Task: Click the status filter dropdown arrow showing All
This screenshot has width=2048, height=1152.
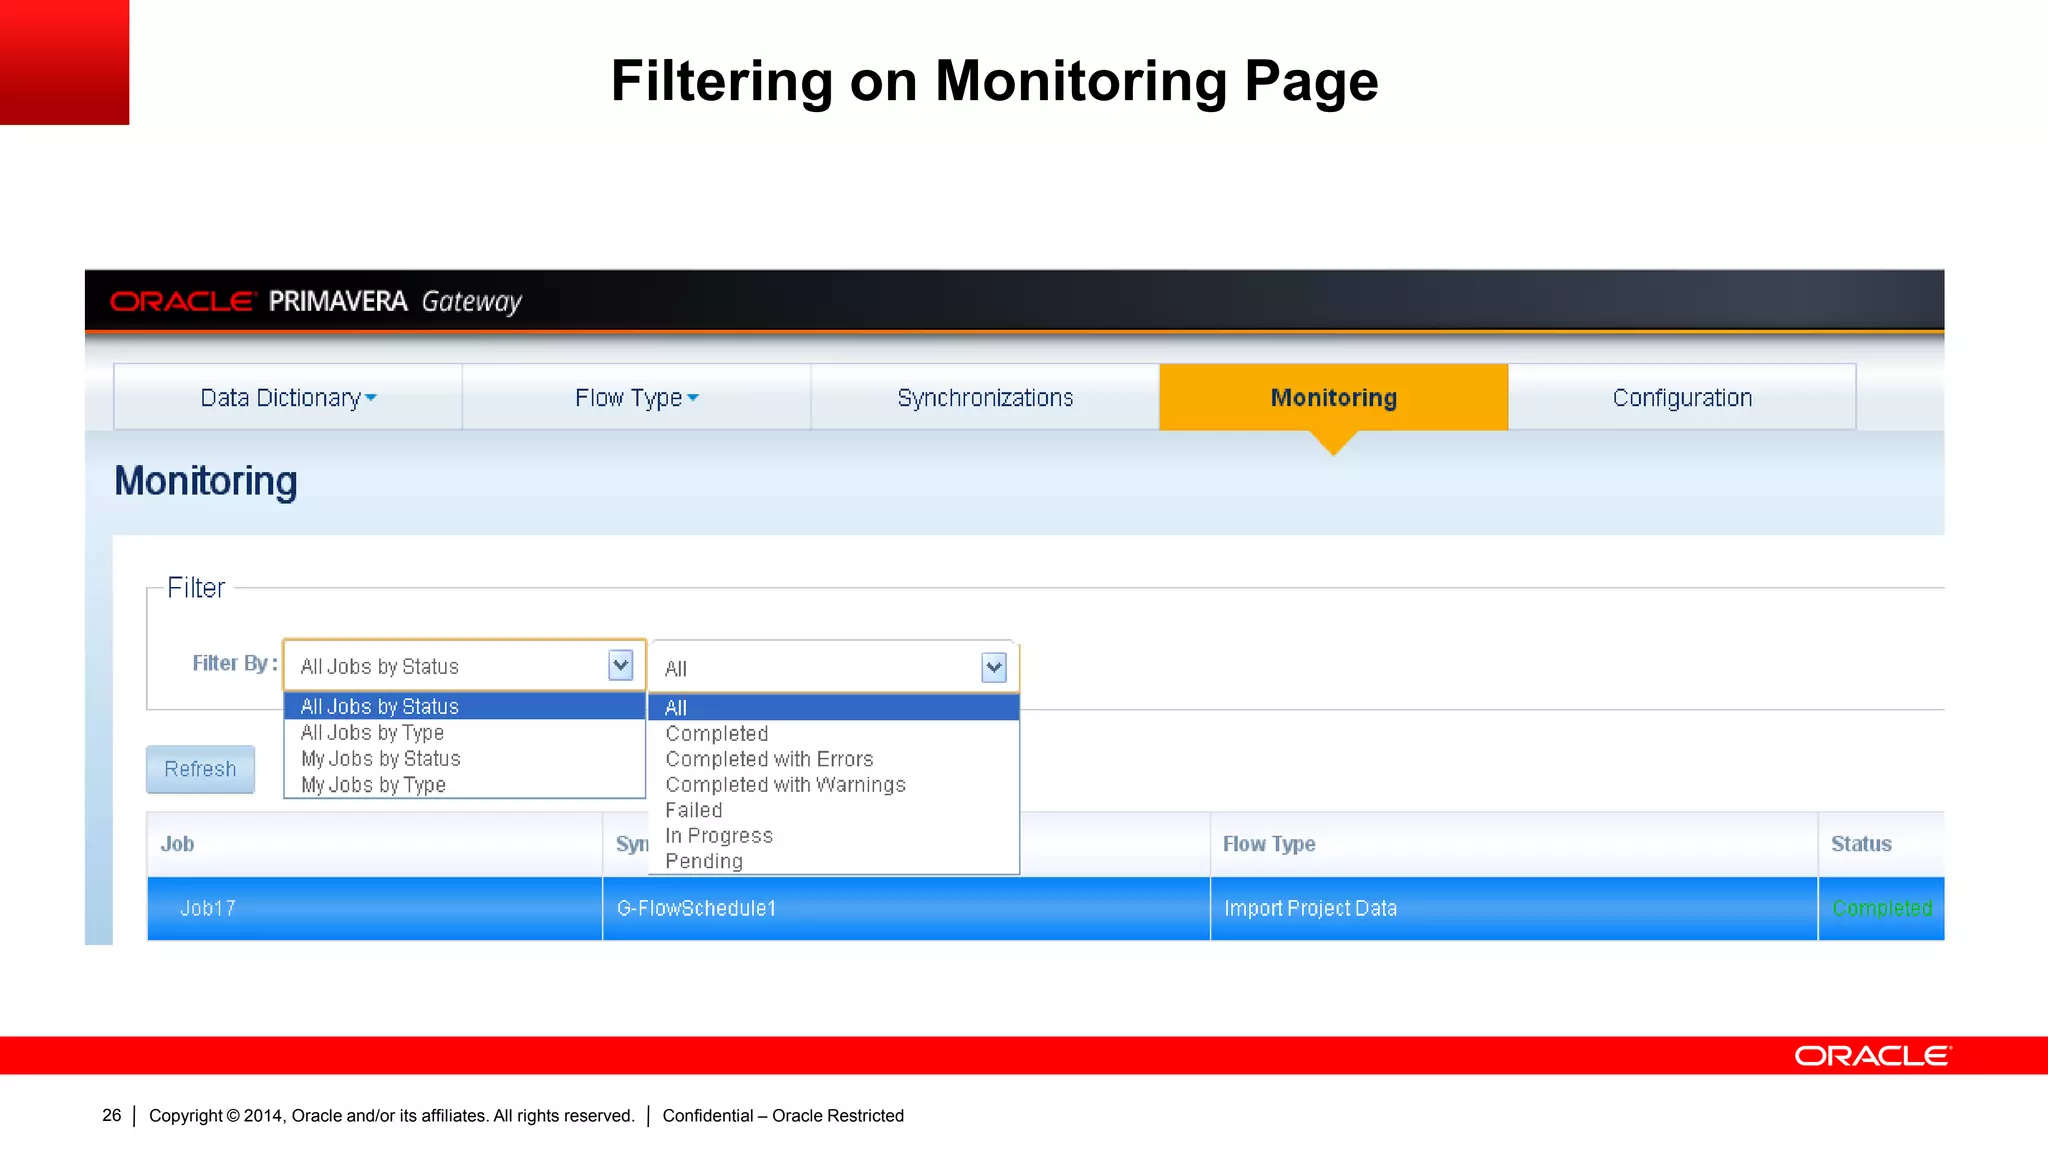Action: click(x=993, y=667)
